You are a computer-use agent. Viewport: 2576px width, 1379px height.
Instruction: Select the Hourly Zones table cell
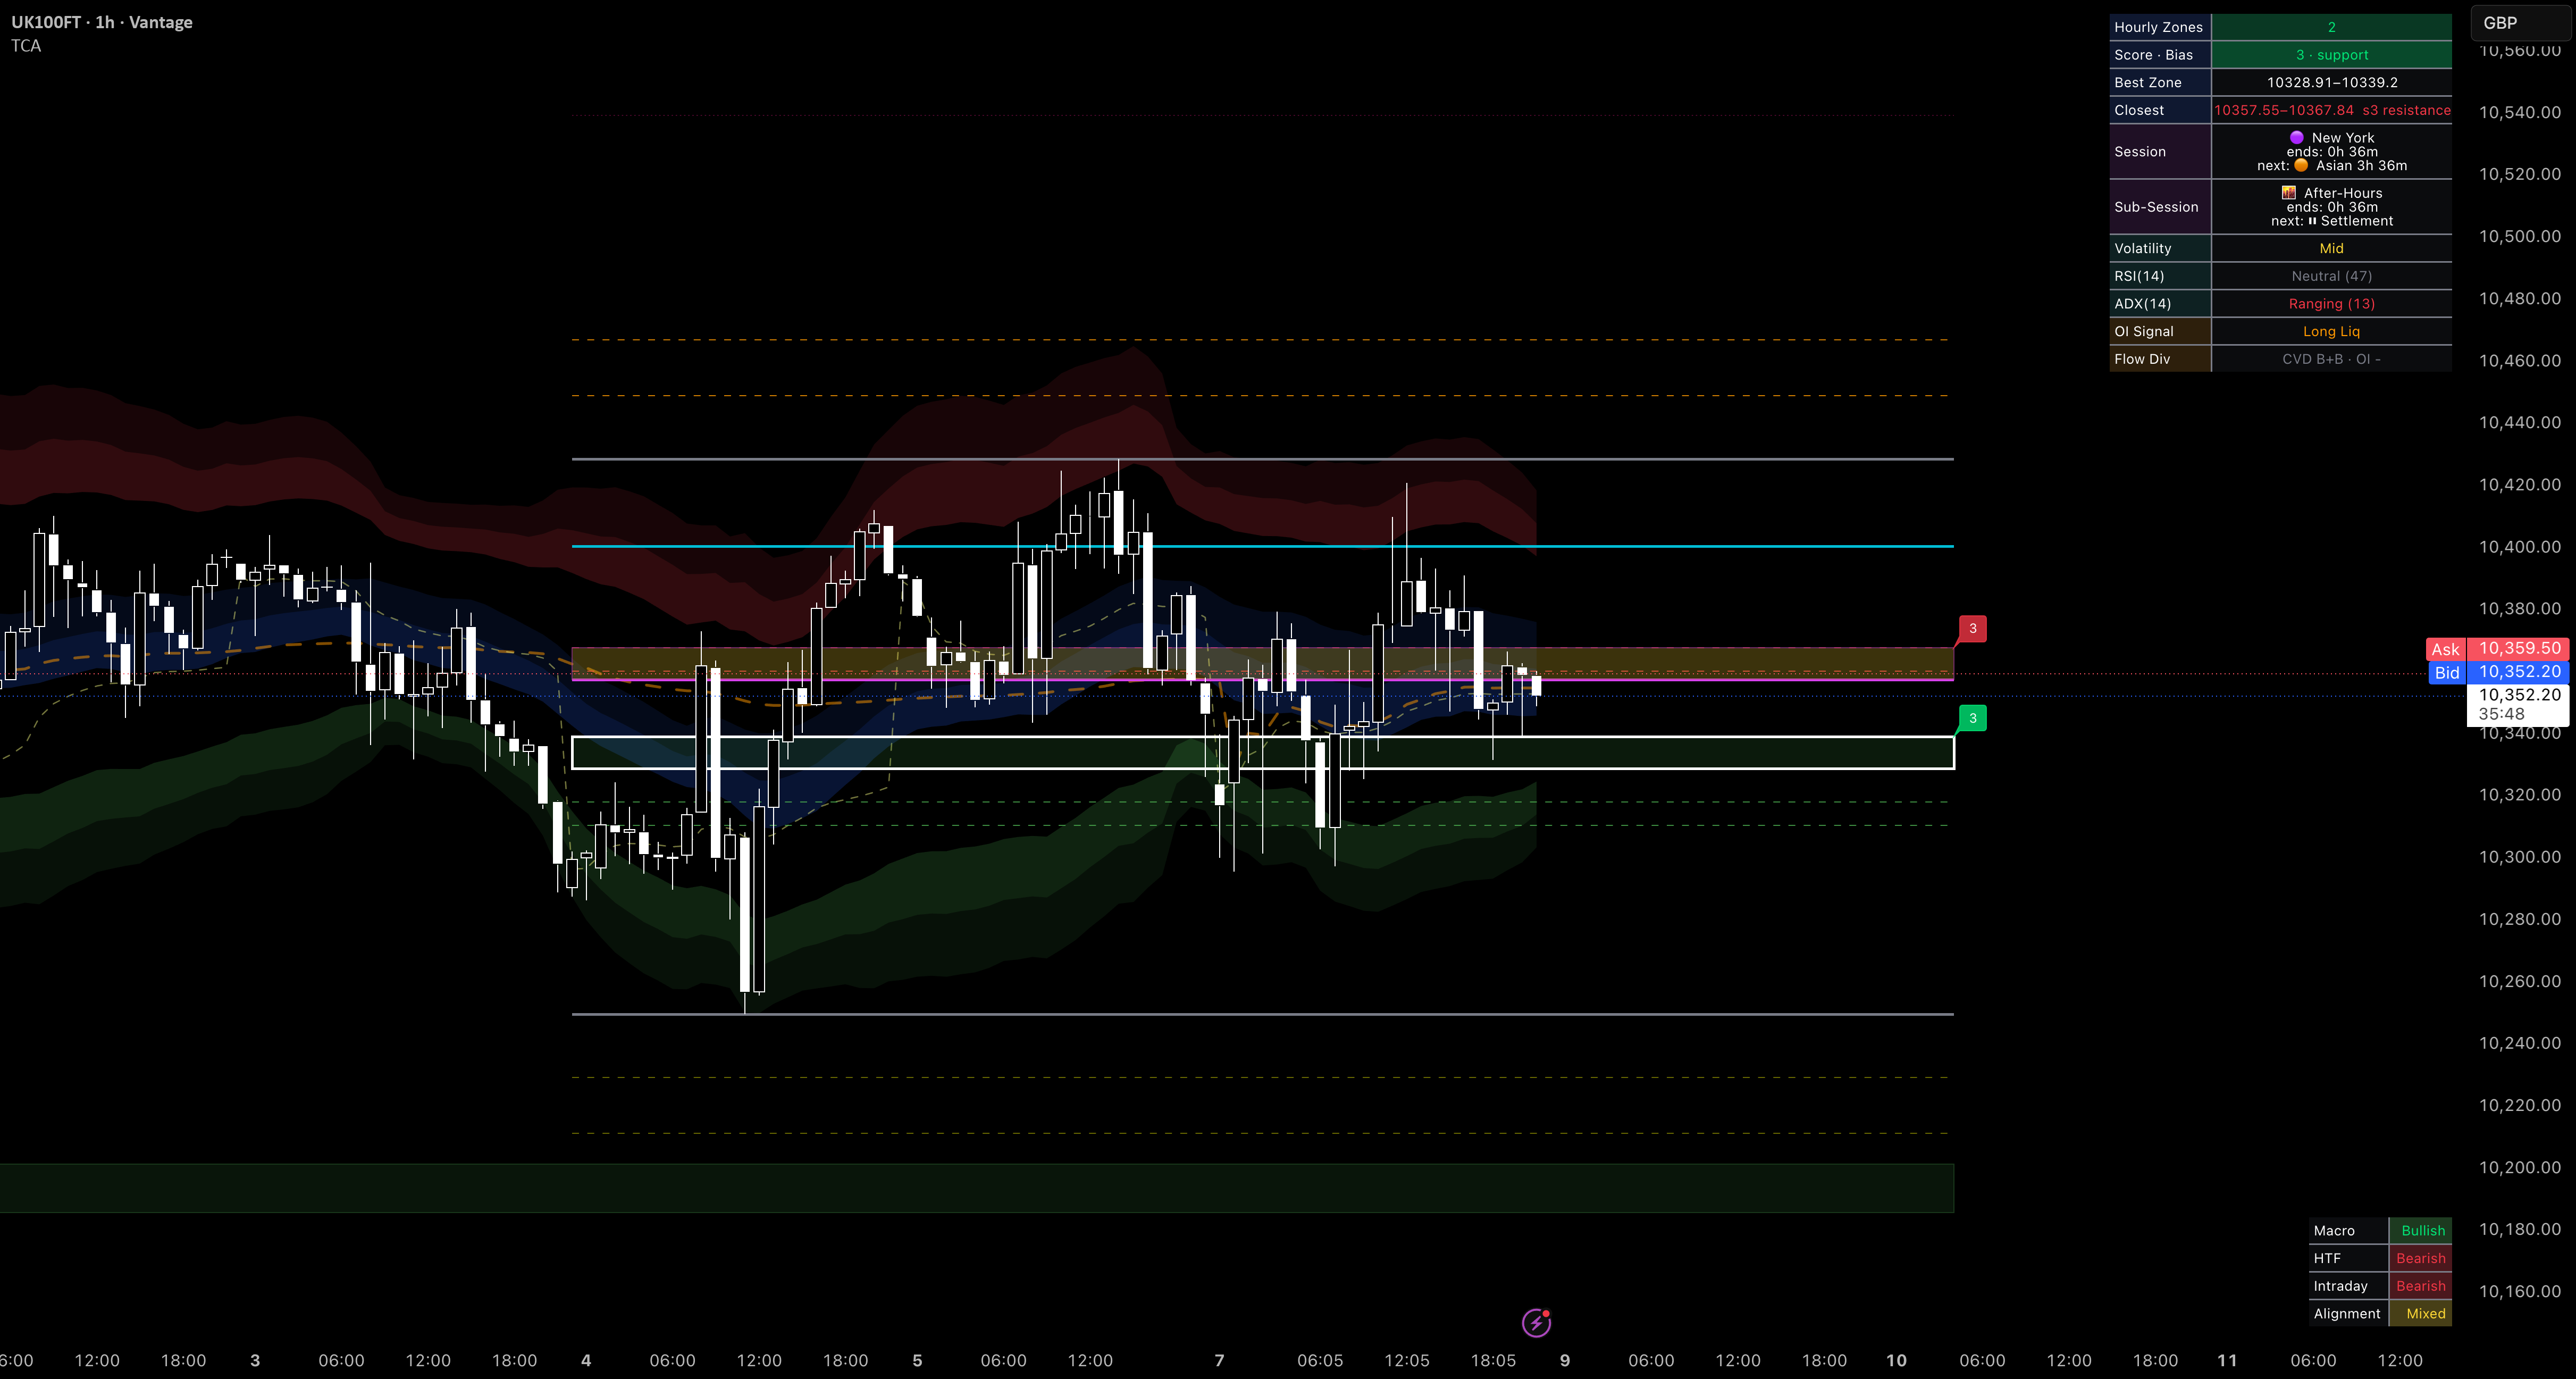pyautogui.click(x=2159, y=27)
